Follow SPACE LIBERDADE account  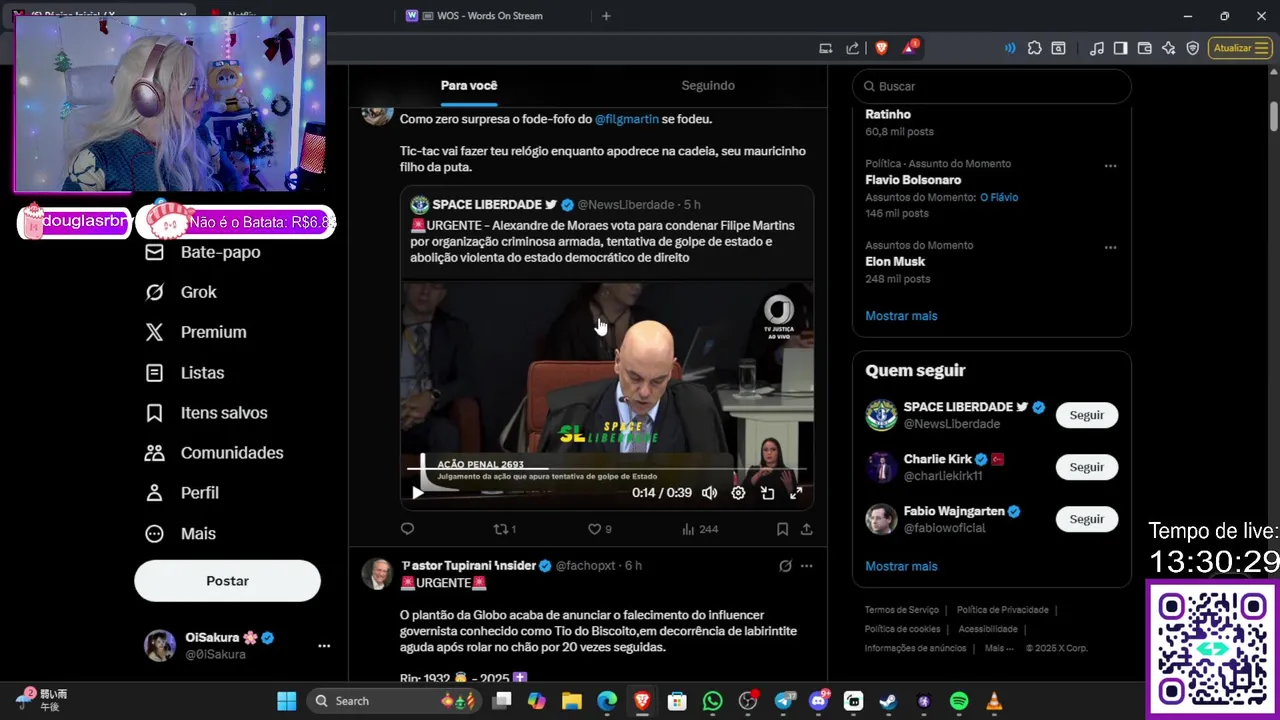point(1087,415)
